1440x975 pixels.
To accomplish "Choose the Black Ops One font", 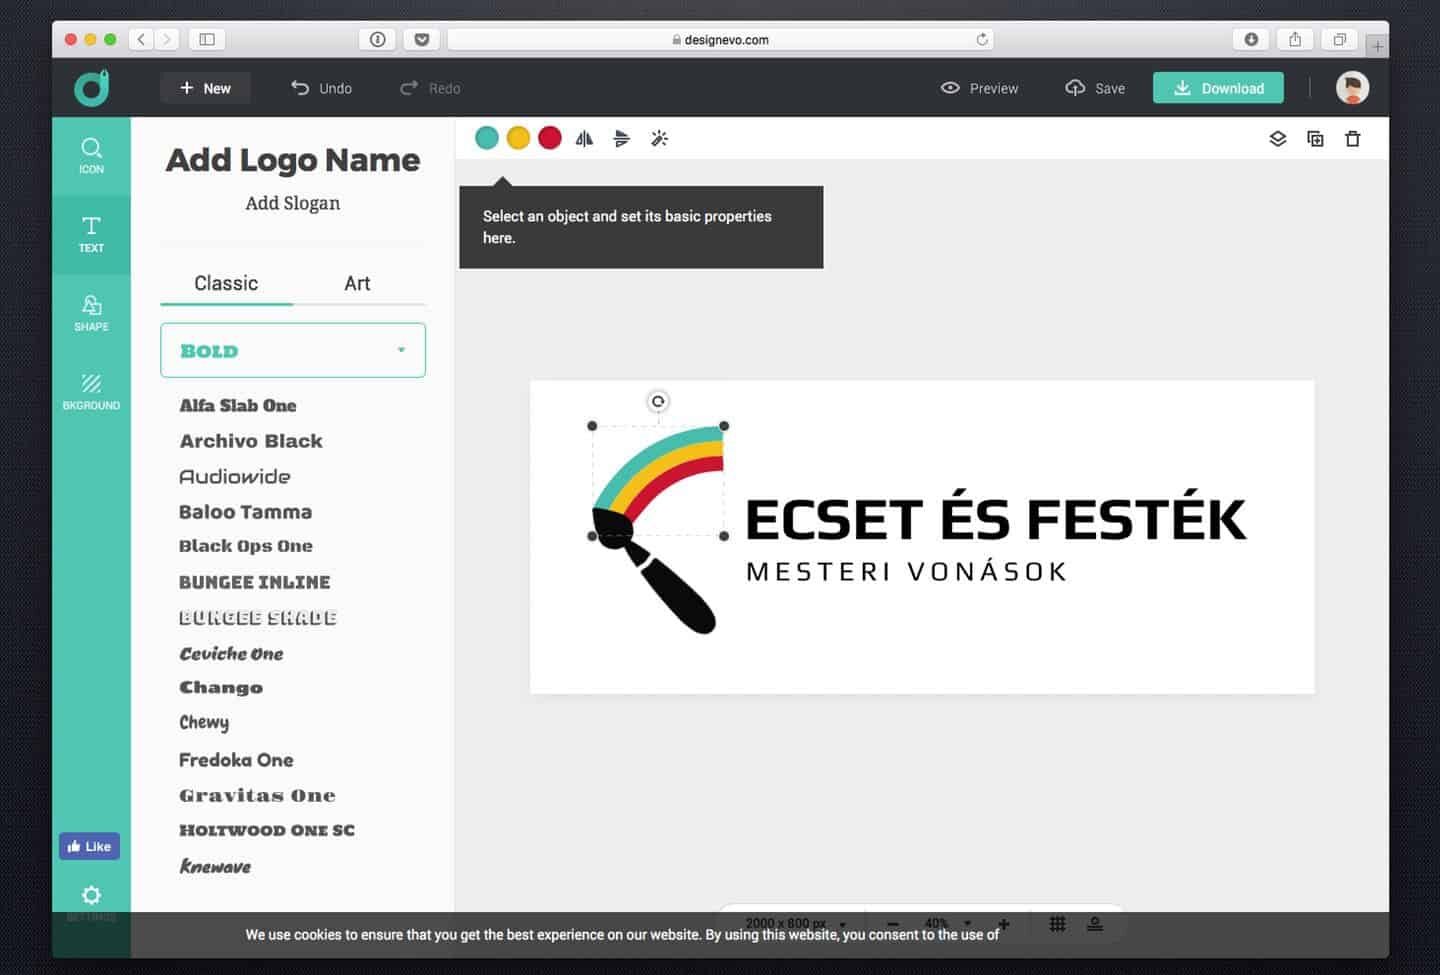I will (x=246, y=546).
